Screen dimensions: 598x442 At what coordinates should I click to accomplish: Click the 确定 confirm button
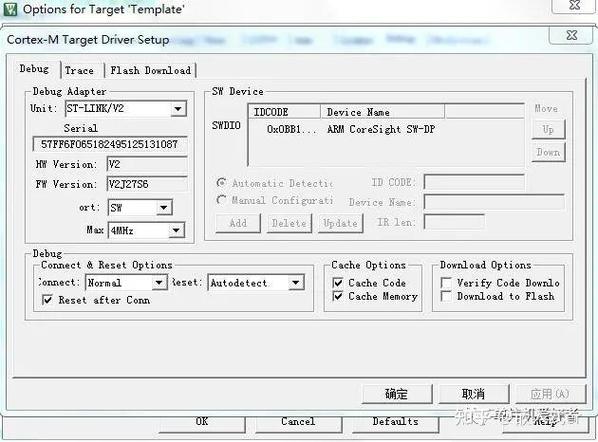[x=397, y=394]
